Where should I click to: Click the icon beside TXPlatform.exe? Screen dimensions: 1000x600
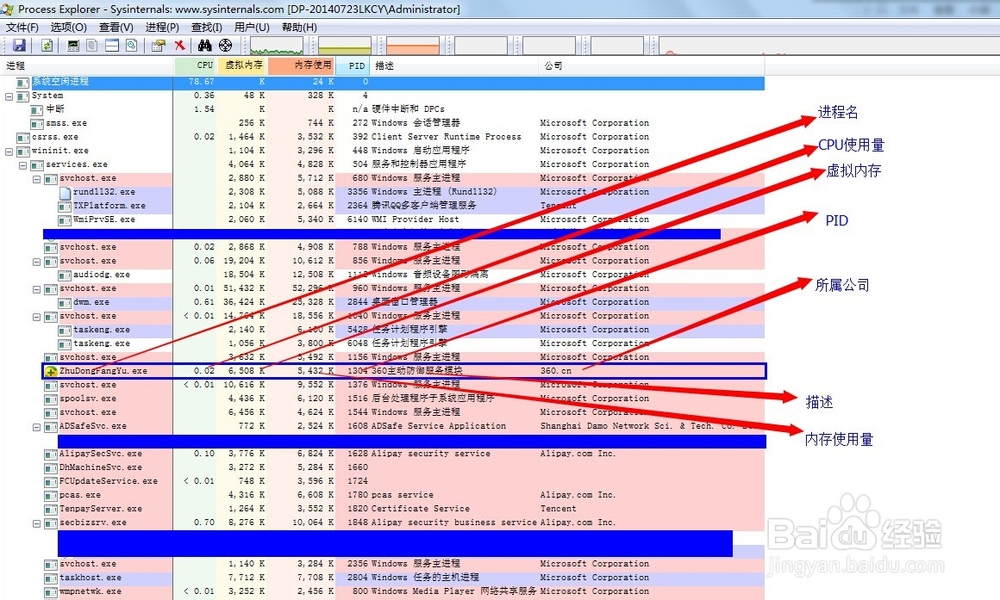64,207
